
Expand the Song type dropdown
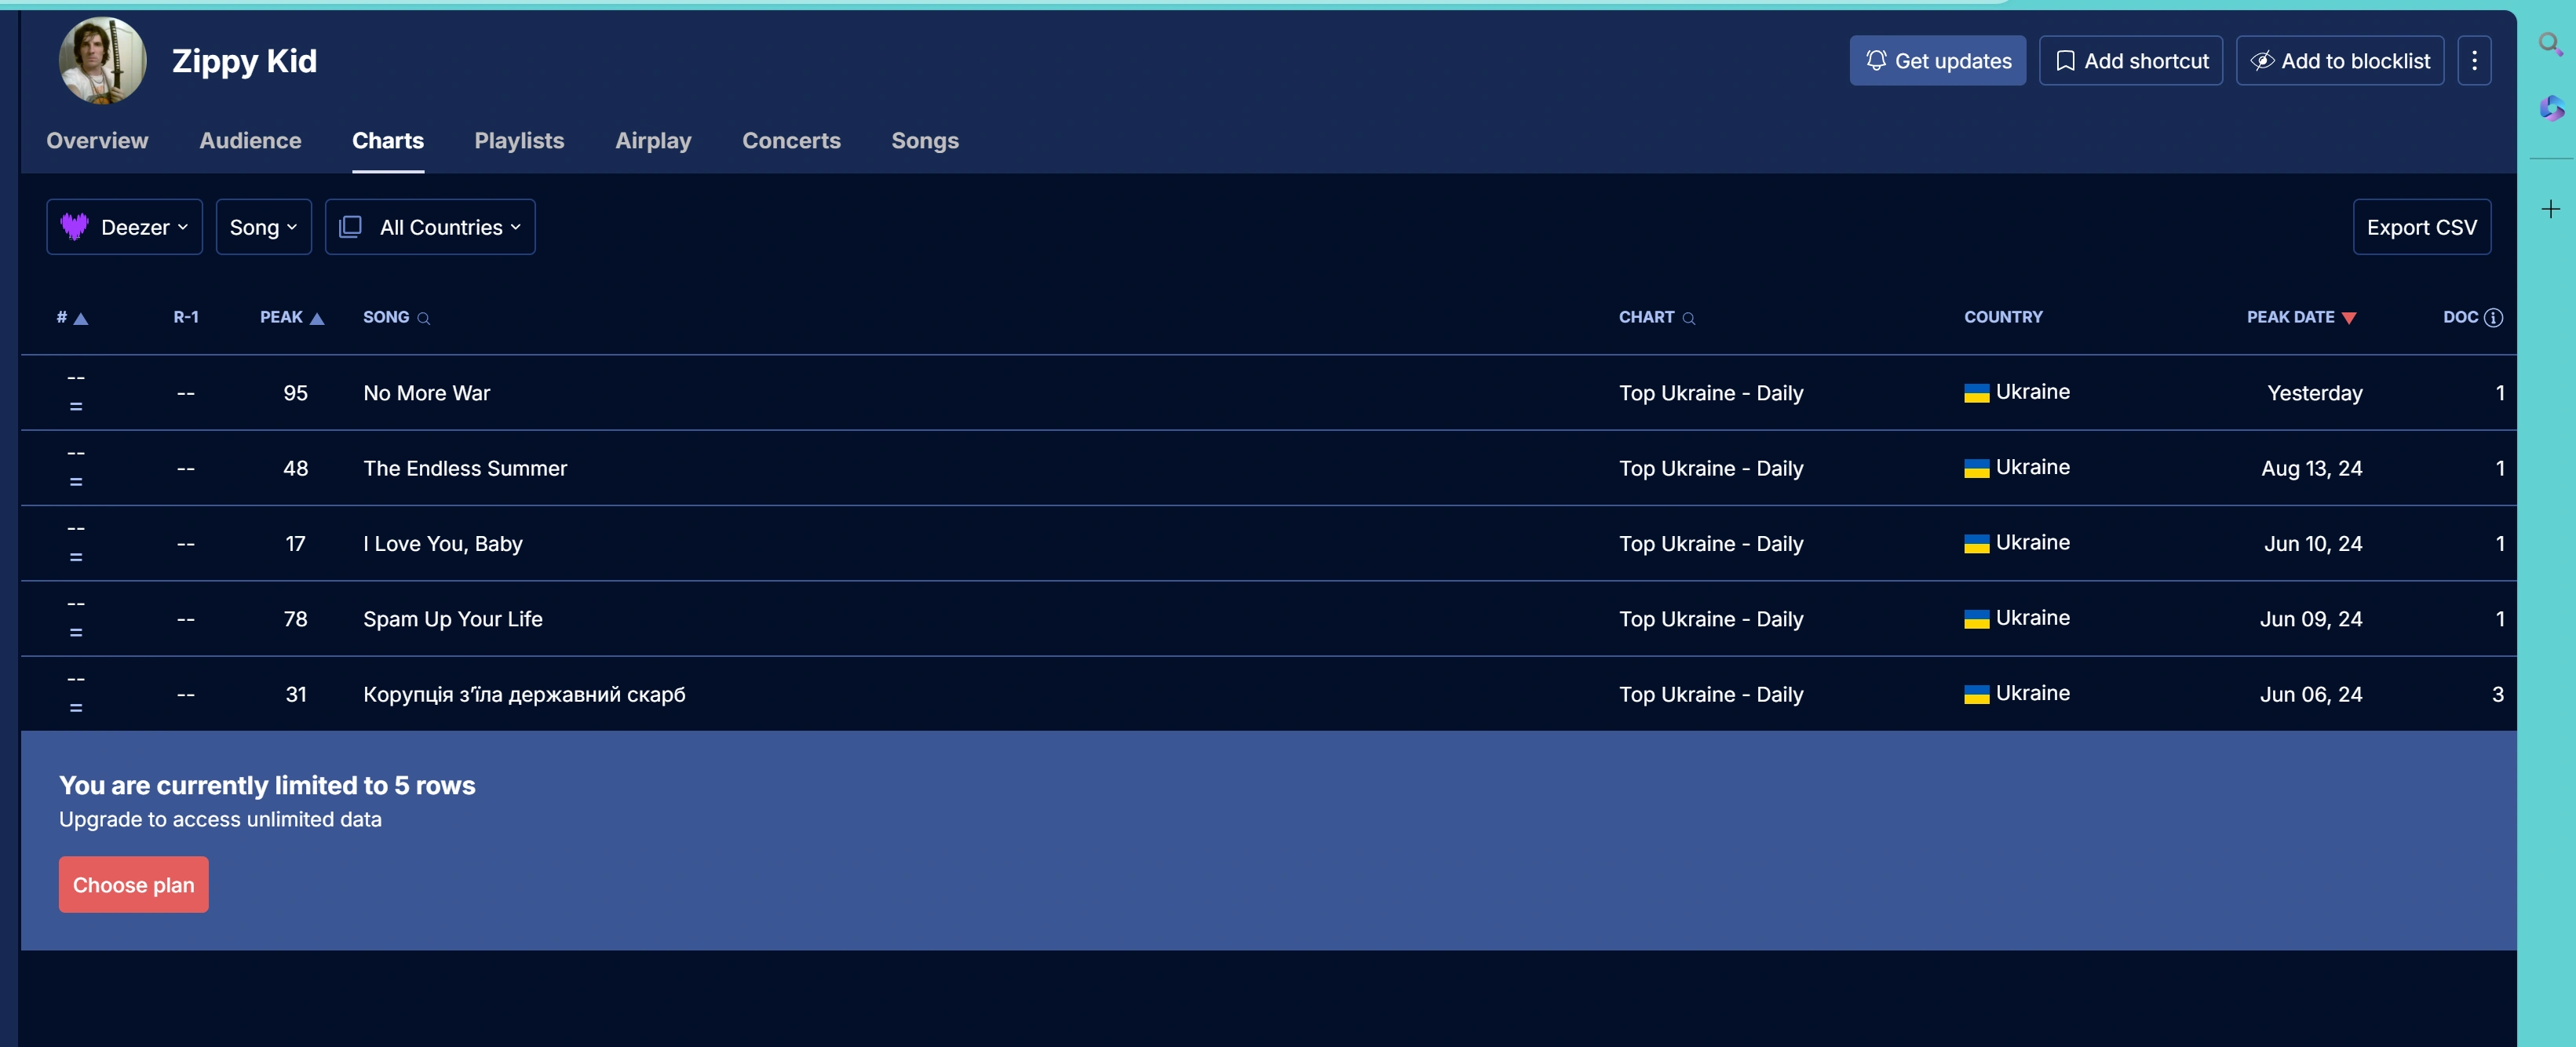point(263,227)
